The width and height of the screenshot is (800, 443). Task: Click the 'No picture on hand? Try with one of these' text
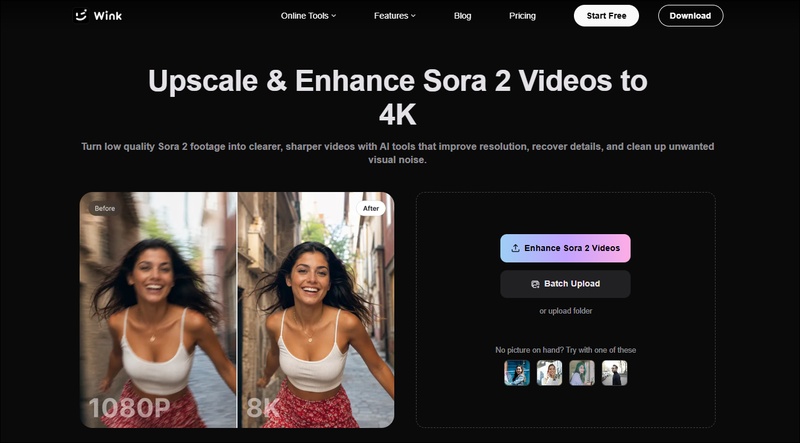(565, 350)
